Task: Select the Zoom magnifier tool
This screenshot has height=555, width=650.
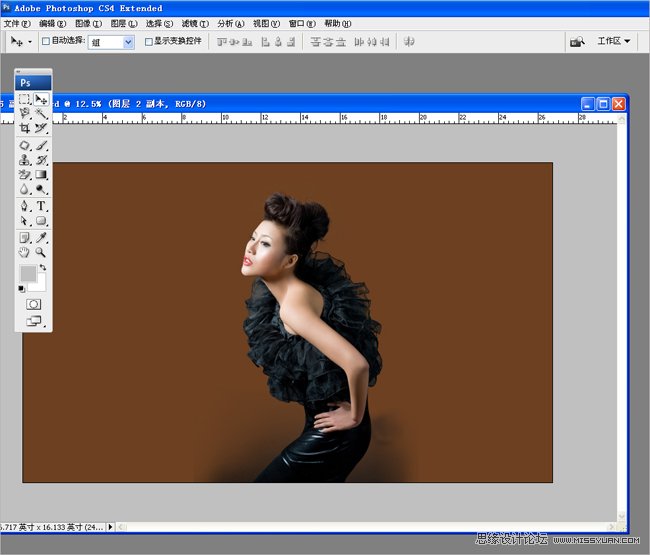Action: pos(41,253)
